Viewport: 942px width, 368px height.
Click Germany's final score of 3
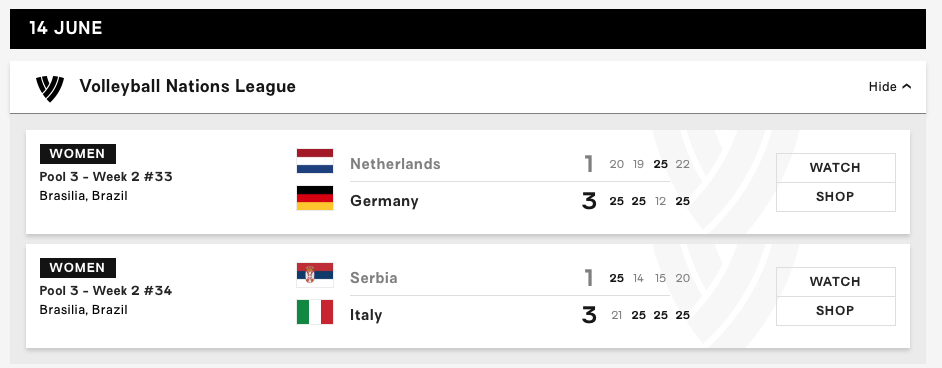[x=589, y=201]
